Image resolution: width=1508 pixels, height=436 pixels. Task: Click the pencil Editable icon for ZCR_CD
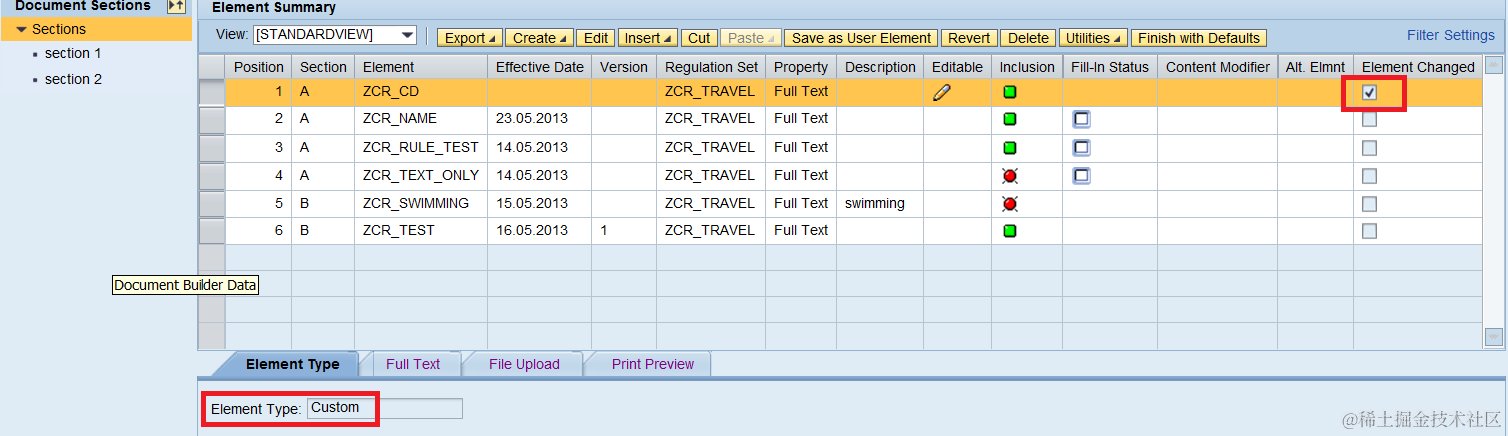click(x=941, y=92)
